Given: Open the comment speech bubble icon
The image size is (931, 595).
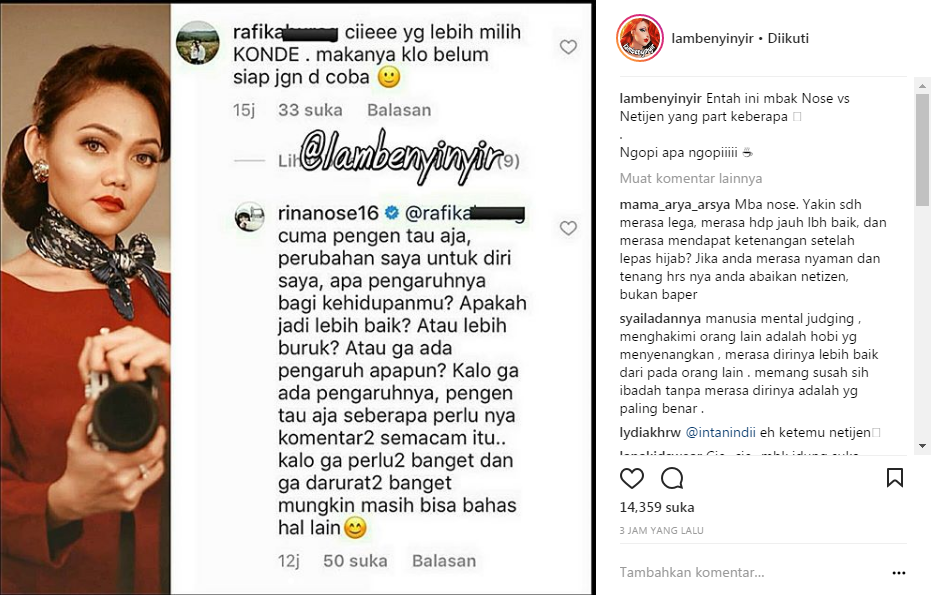Looking at the screenshot, I should click(x=672, y=478).
